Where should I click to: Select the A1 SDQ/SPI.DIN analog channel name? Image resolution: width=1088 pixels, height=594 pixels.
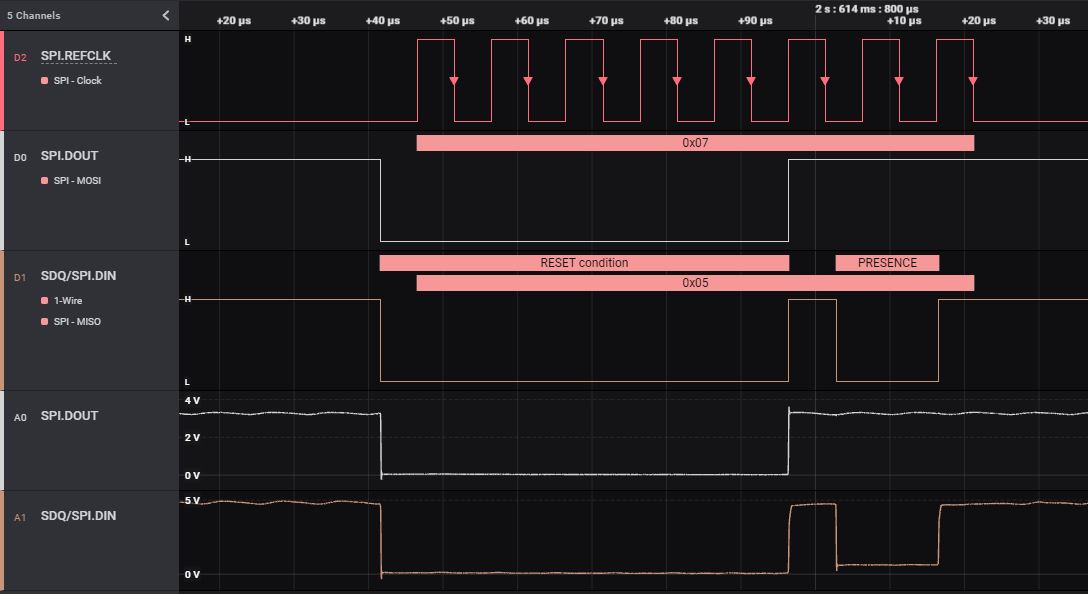click(x=78, y=516)
